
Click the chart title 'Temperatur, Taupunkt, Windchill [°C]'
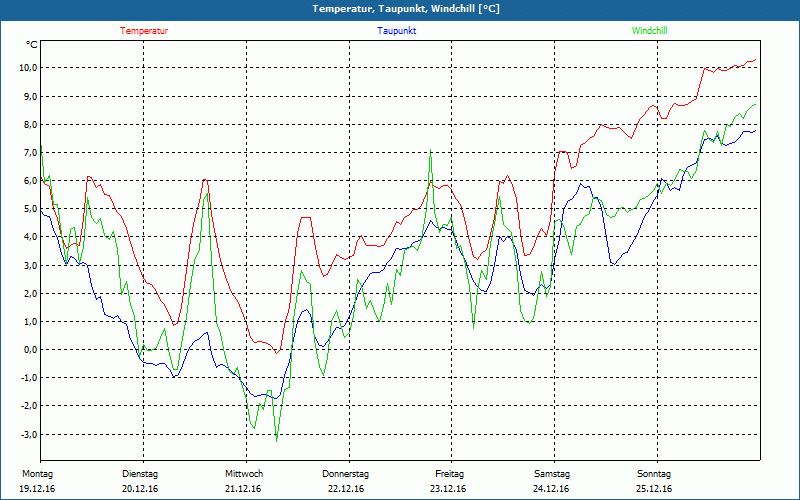click(406, 9)
